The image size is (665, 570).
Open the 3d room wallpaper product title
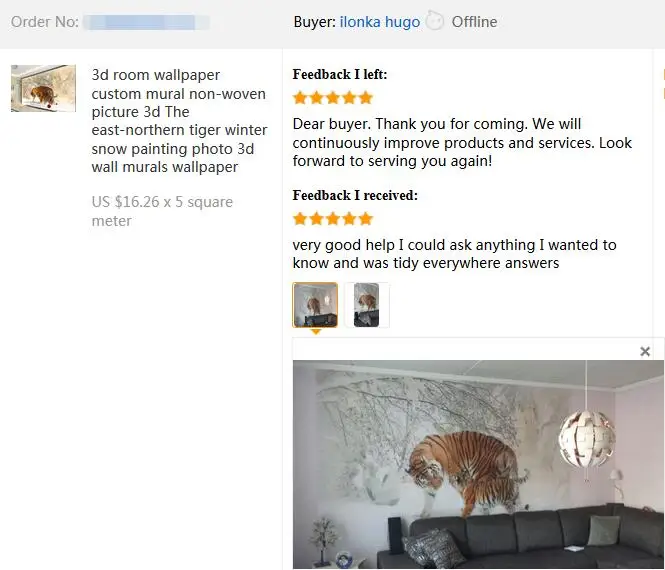[x=179, y=121]
